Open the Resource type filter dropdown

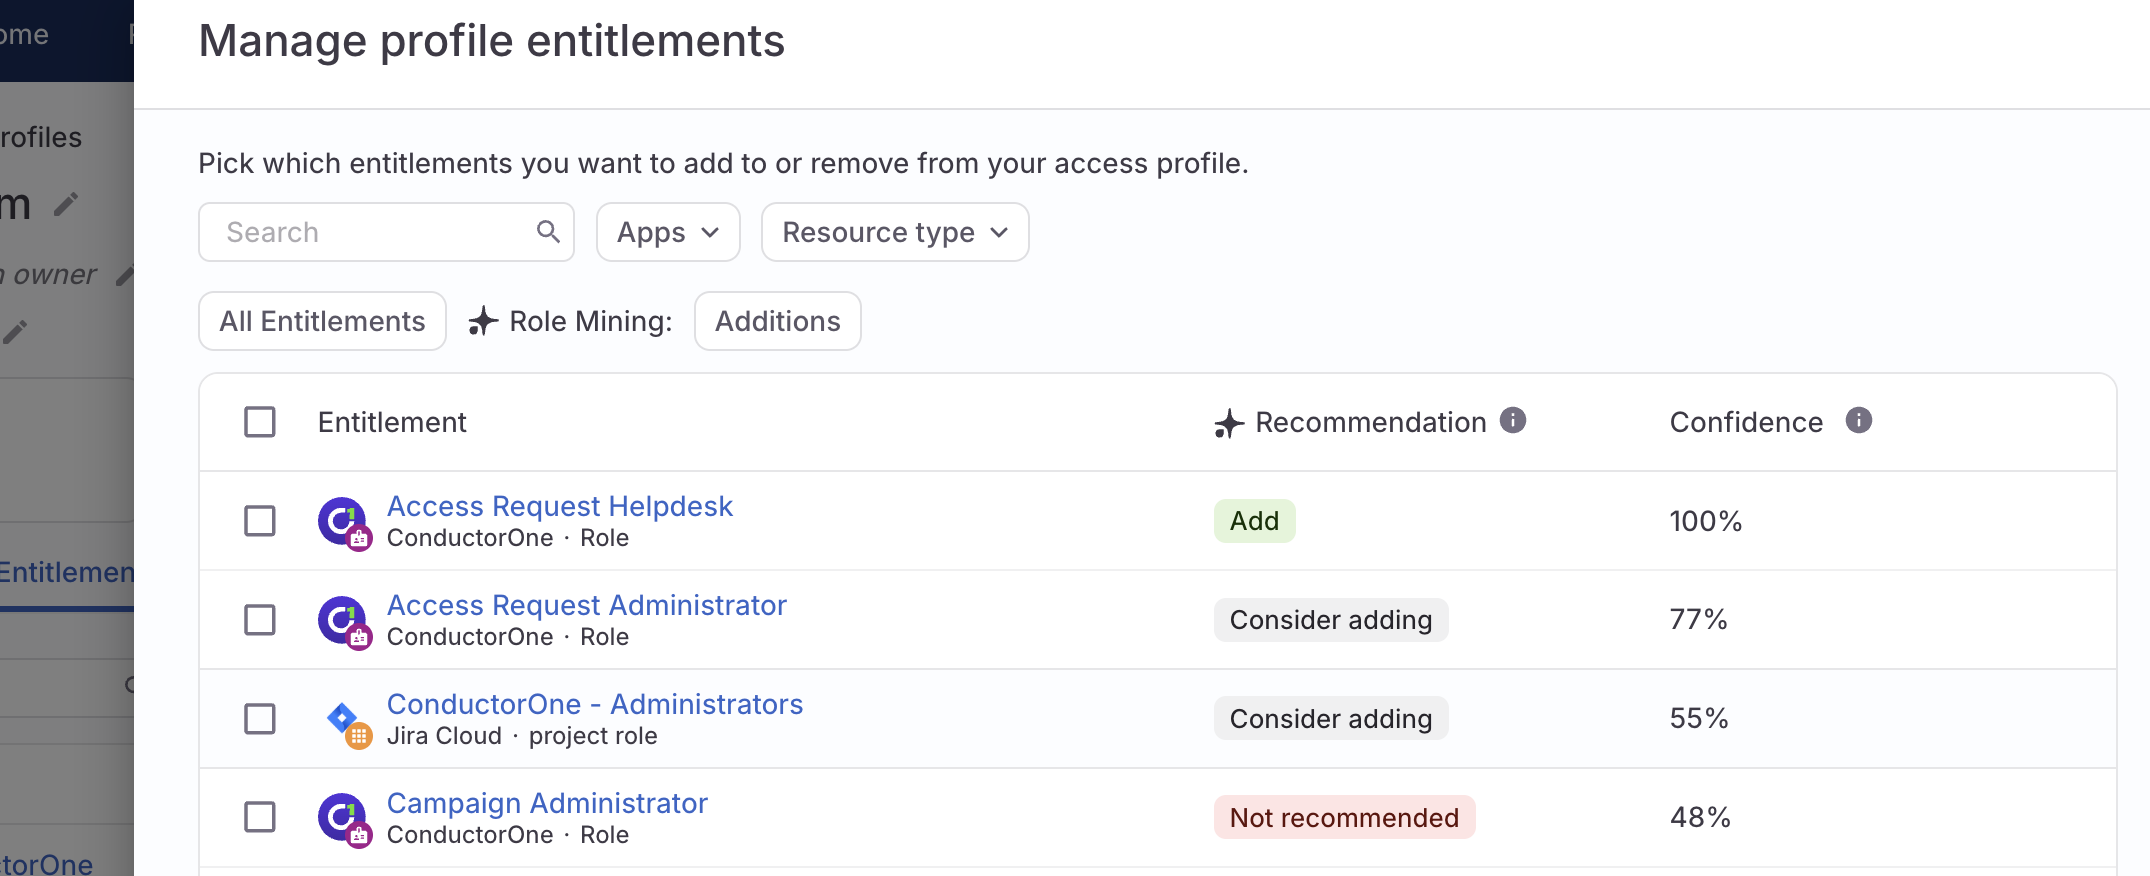[893, 231]
